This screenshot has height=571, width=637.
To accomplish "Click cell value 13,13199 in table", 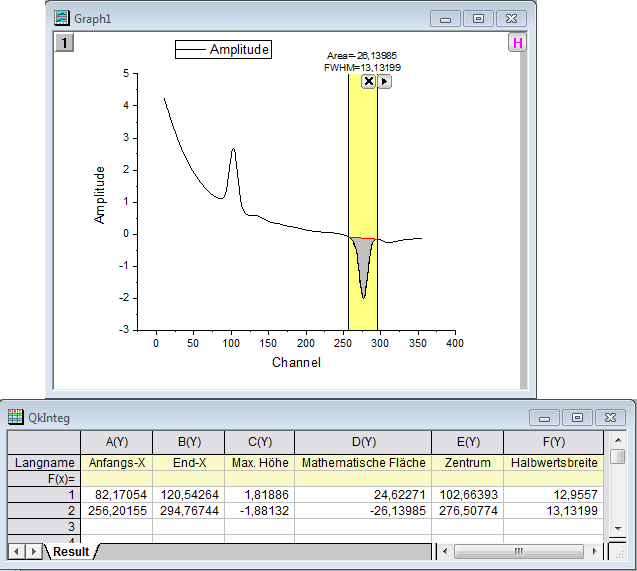I will coord(553,510).
